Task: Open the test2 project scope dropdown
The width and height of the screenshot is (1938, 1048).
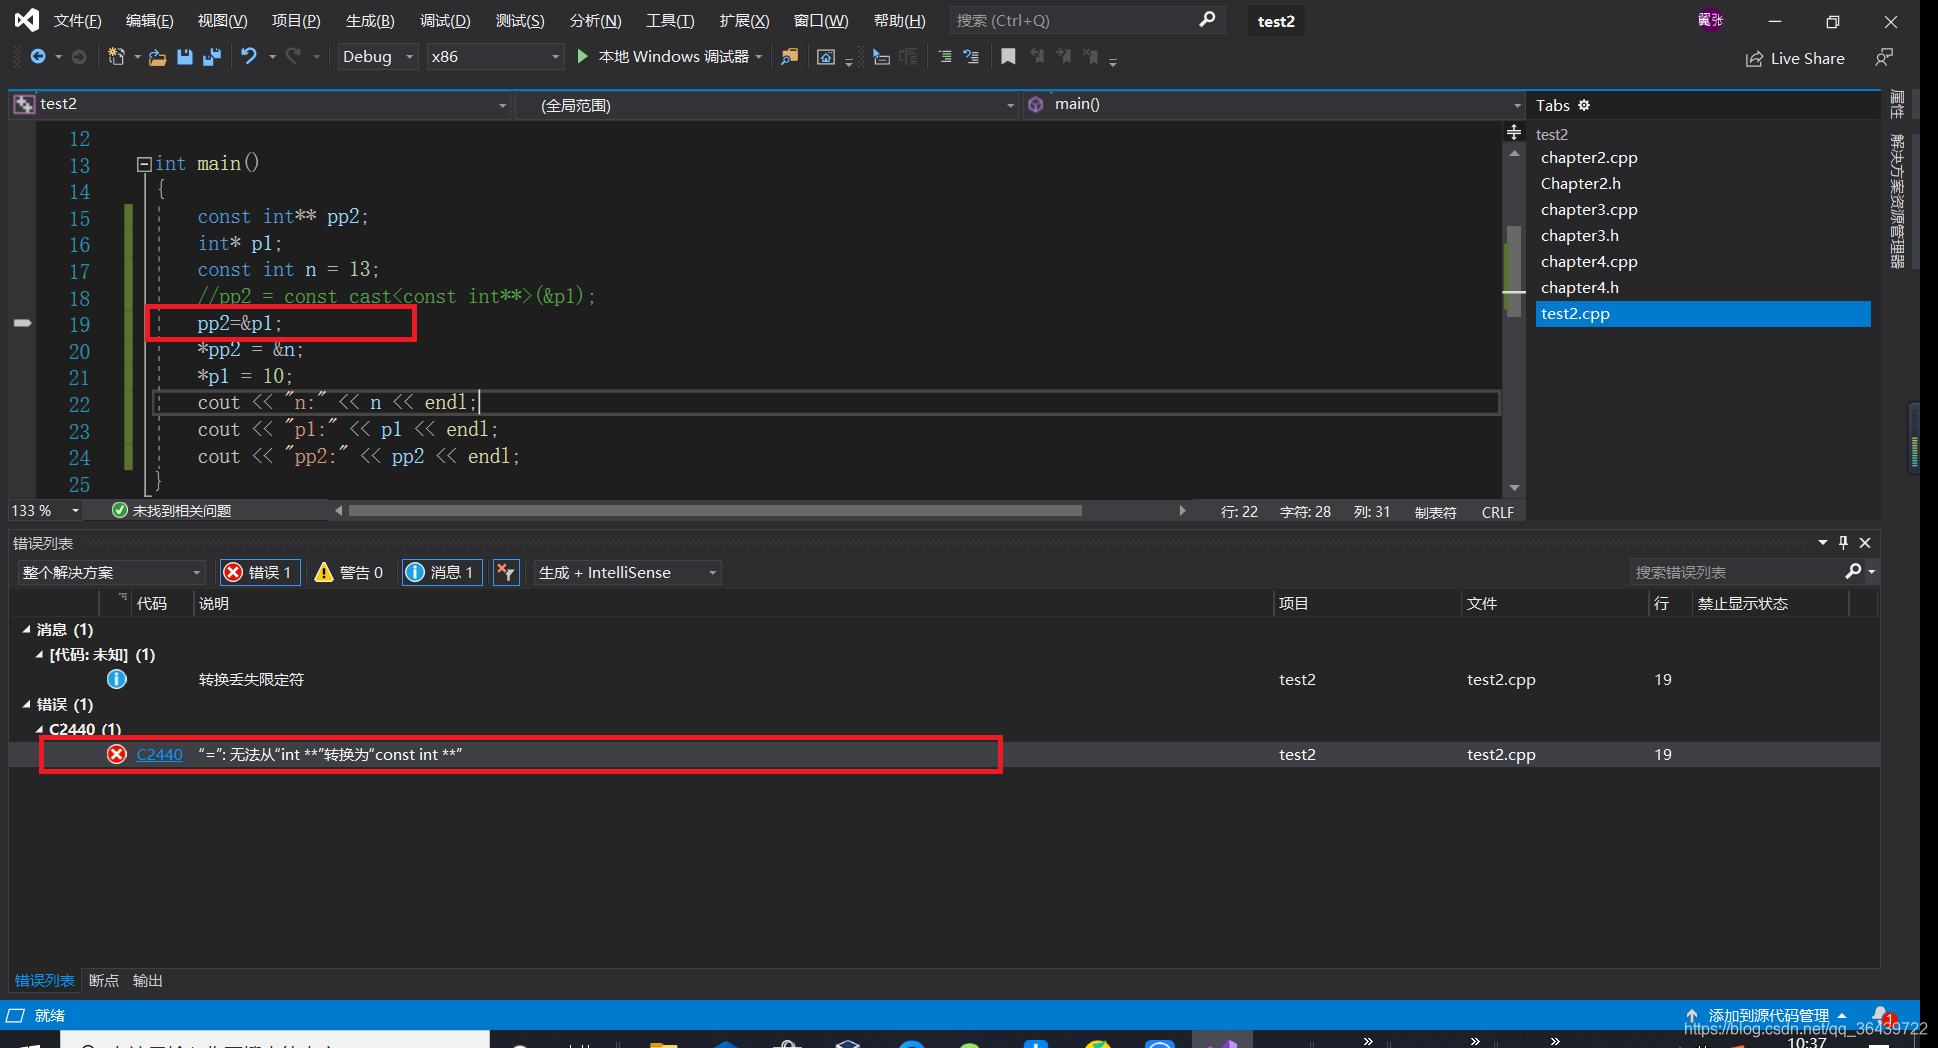Action: 260,104
